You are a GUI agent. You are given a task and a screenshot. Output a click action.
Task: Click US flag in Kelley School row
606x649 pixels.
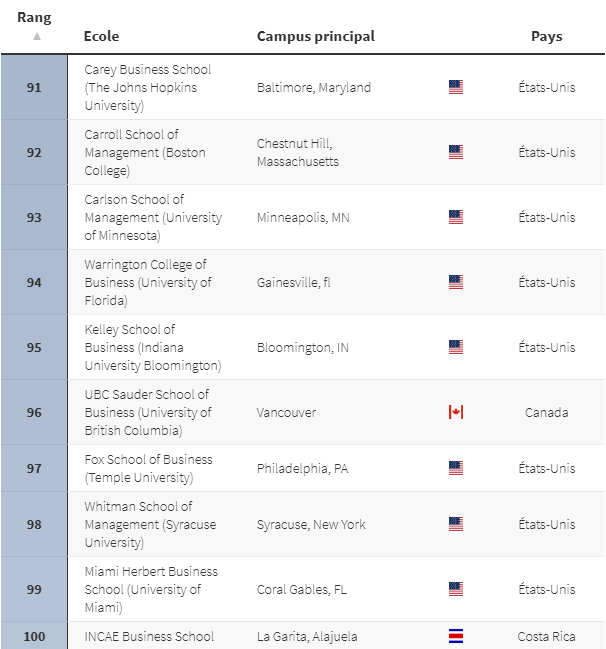coord(456,347)
